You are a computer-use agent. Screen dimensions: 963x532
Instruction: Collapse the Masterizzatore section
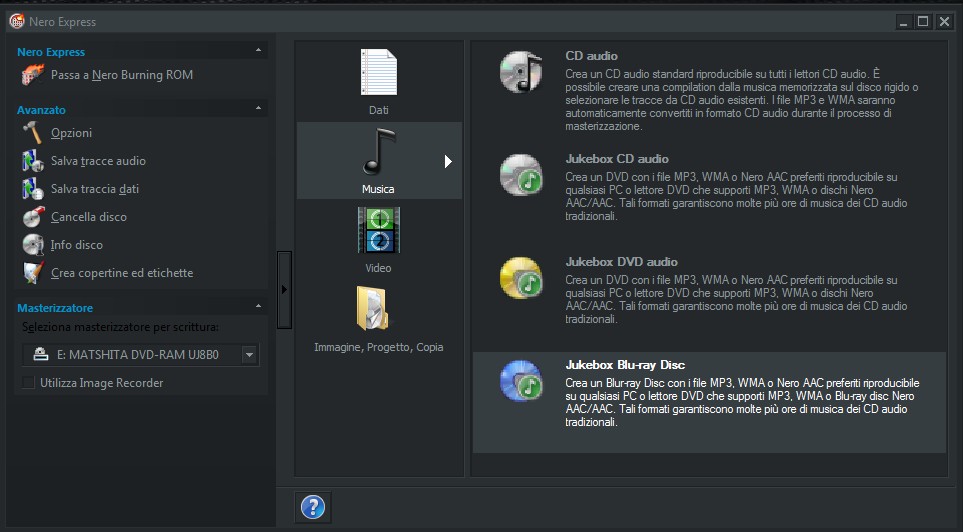[258, 306]
